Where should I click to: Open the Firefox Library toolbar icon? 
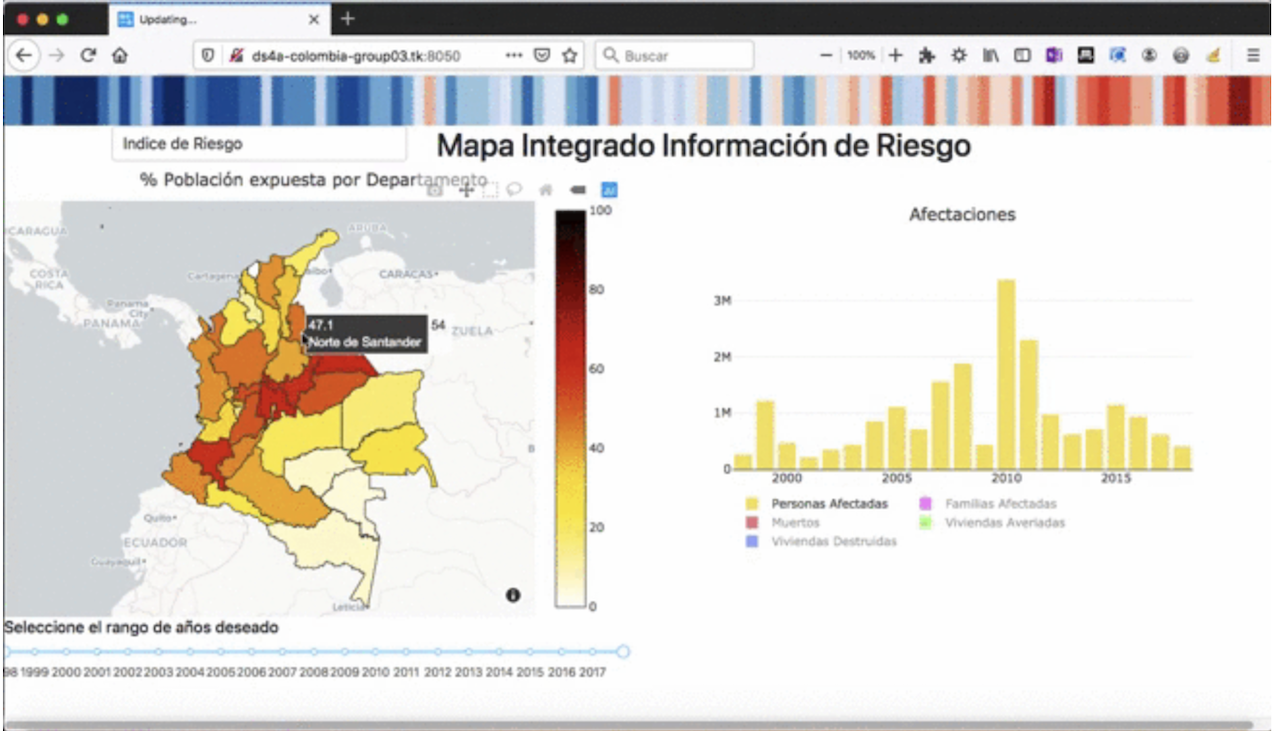coord(991,56)
